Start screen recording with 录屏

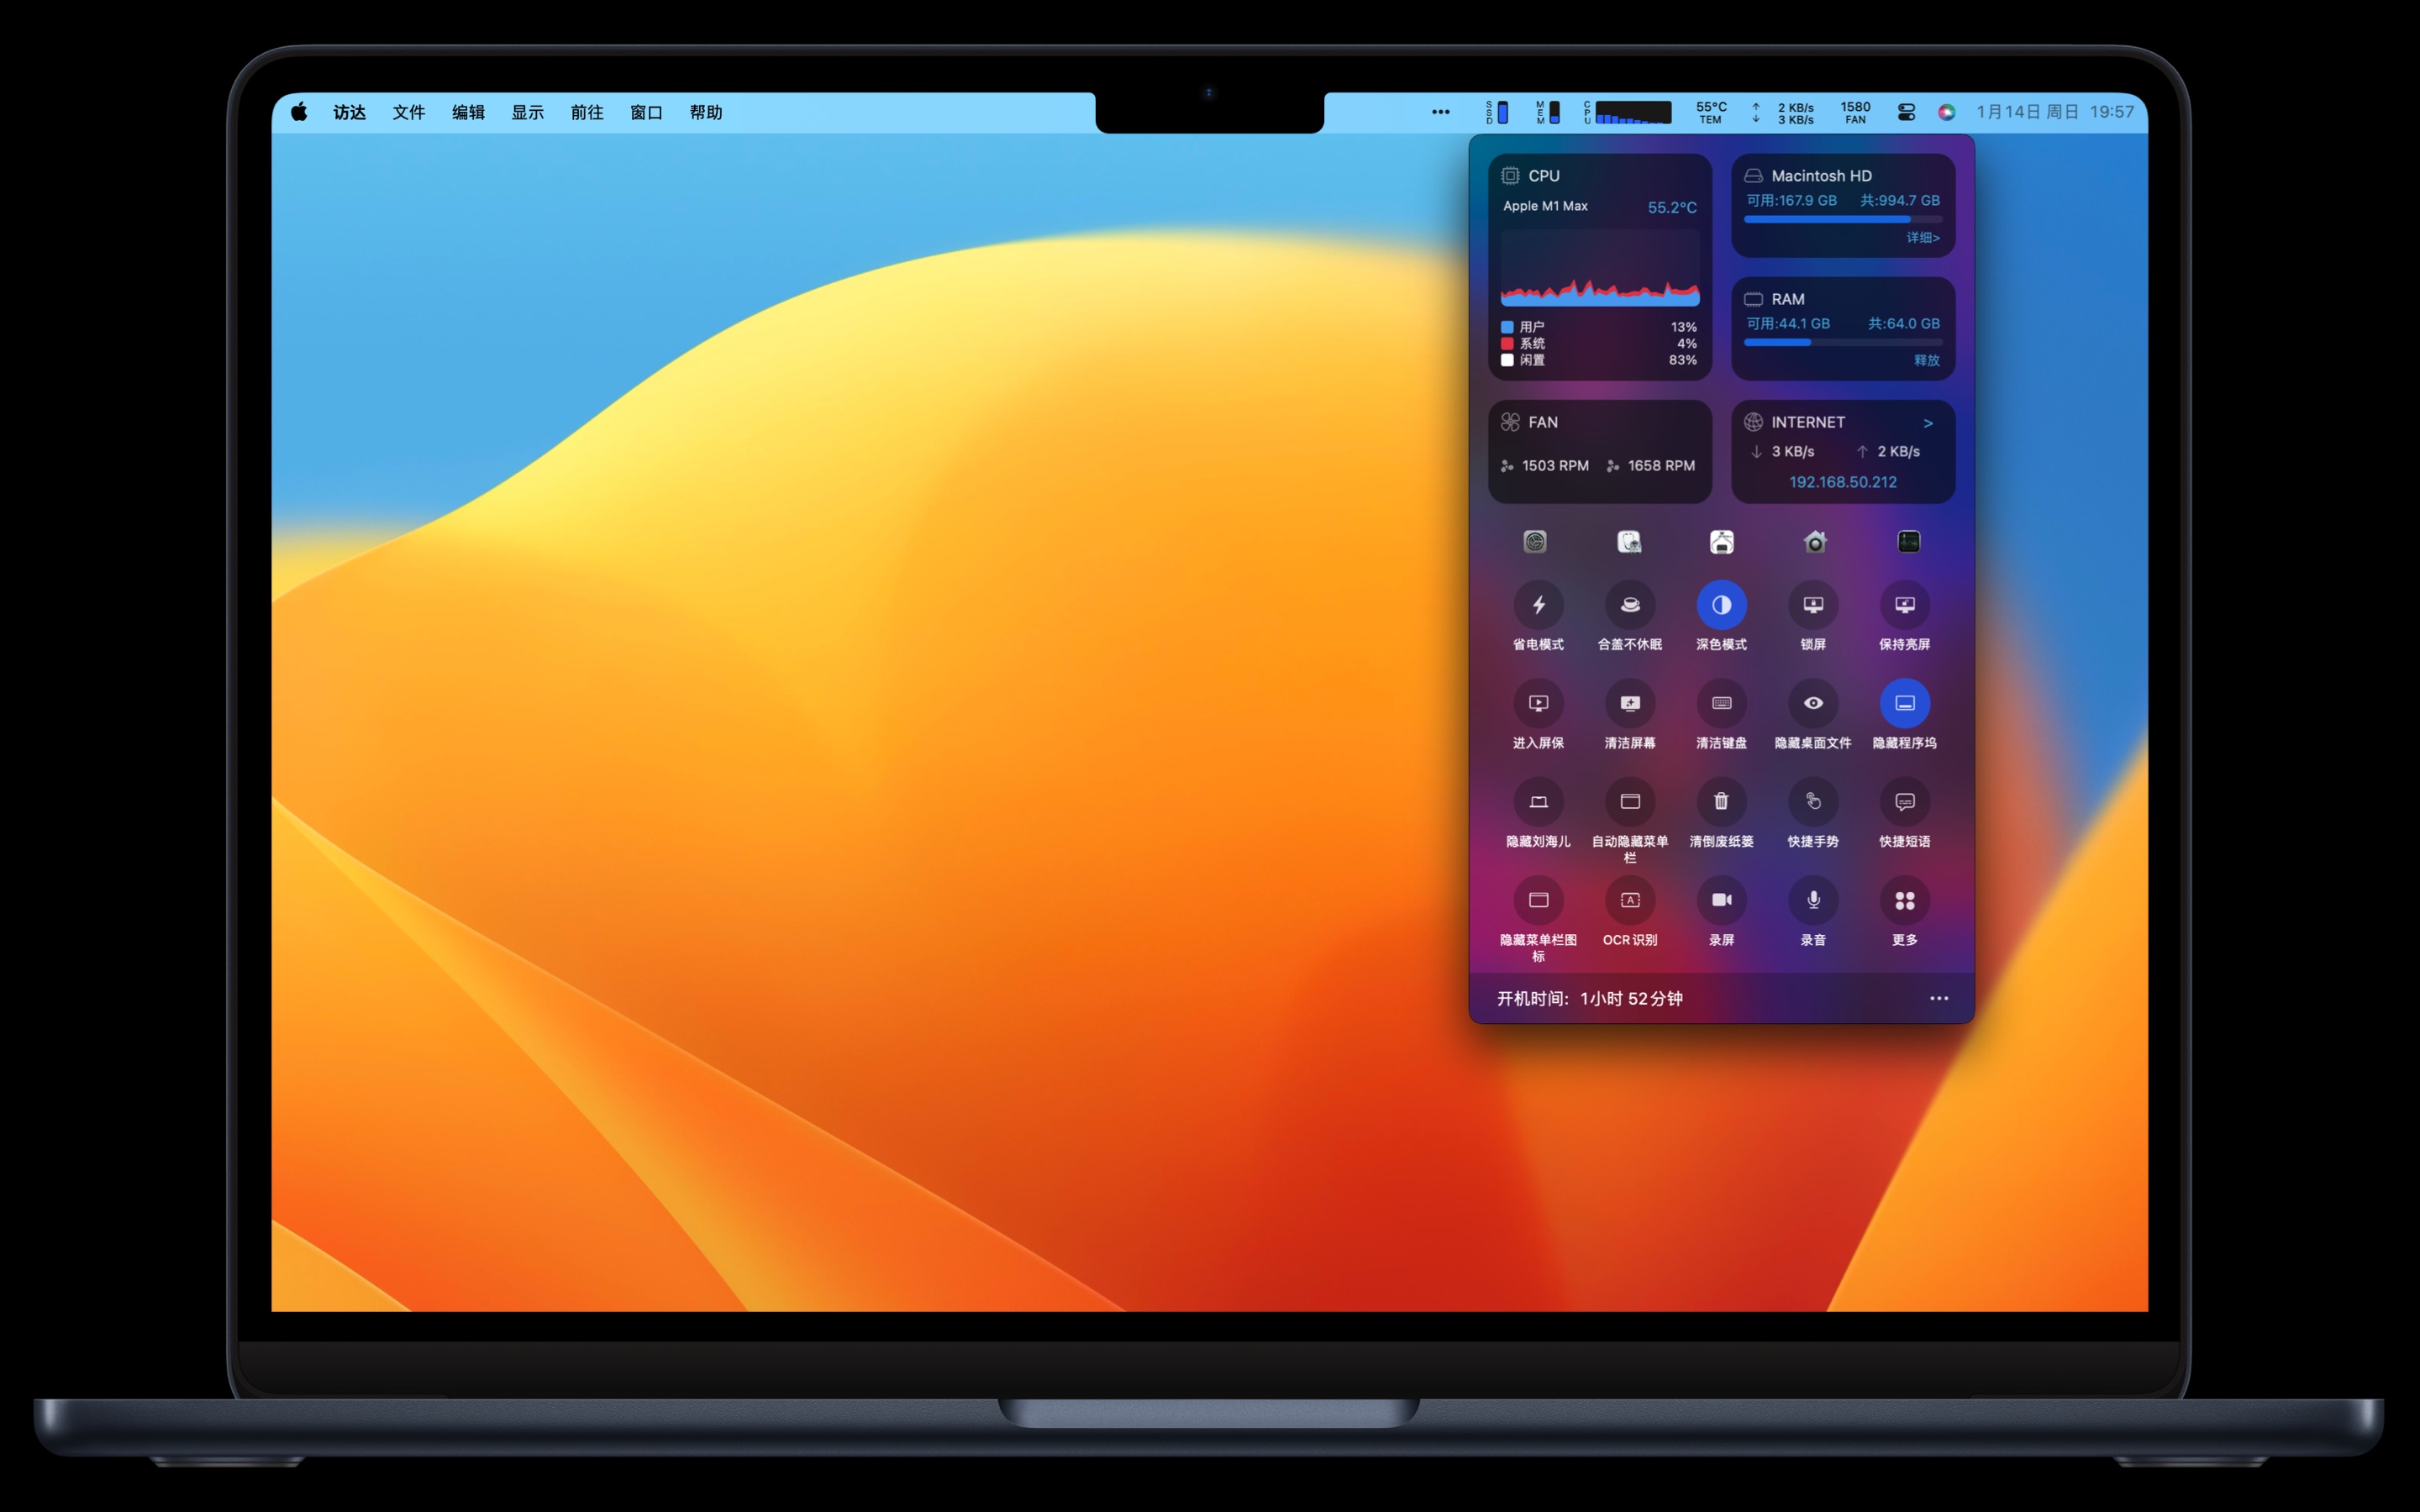1721,900
